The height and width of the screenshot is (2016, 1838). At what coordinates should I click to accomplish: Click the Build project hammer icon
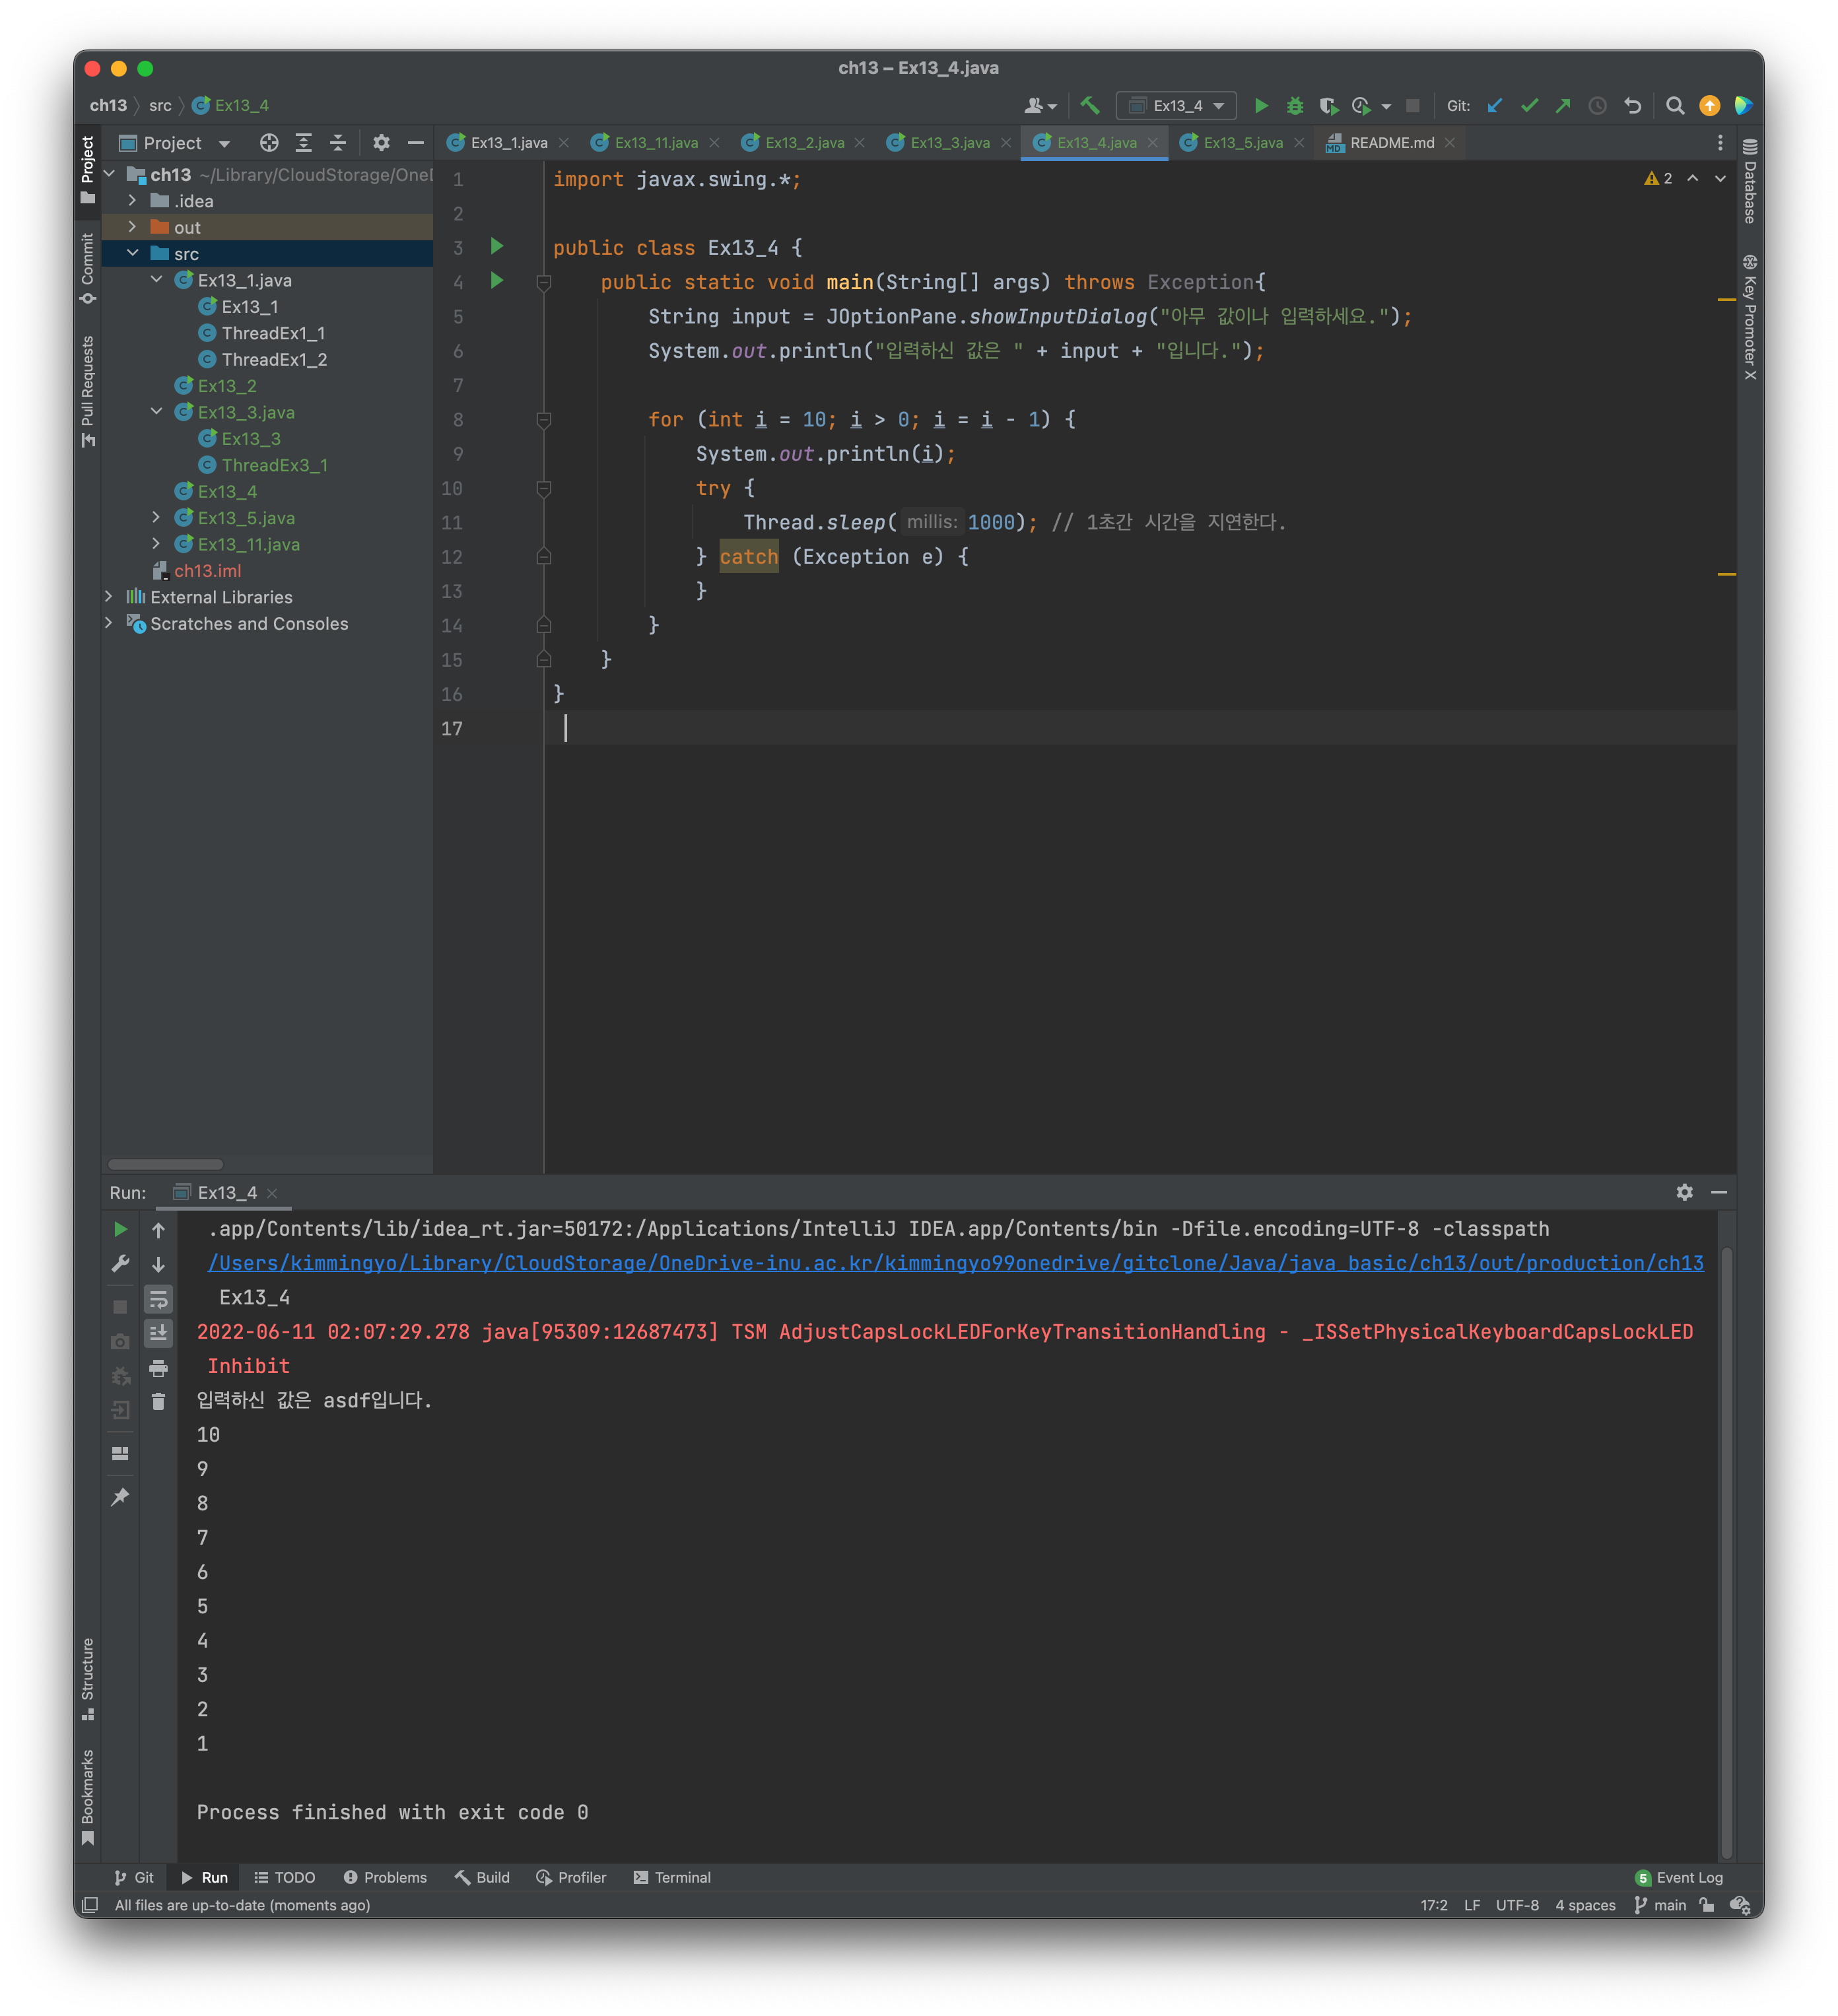[1090, 105]
